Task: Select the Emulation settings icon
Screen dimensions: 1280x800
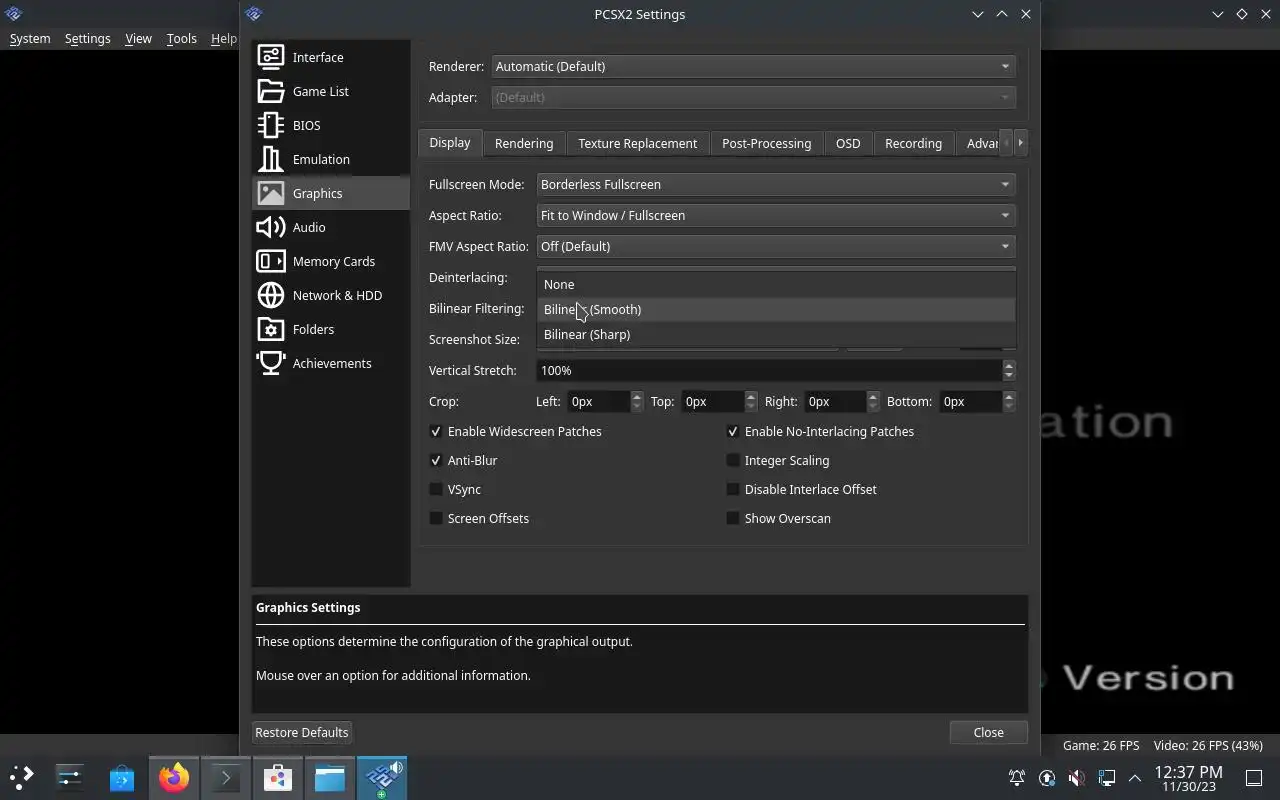Action: tap(271, 159)
